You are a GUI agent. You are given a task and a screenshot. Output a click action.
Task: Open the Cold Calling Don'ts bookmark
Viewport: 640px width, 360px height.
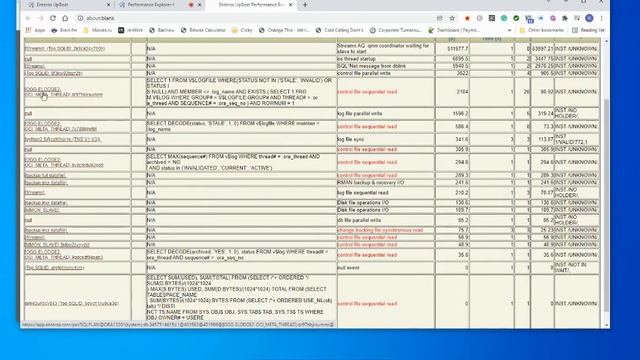340,30
